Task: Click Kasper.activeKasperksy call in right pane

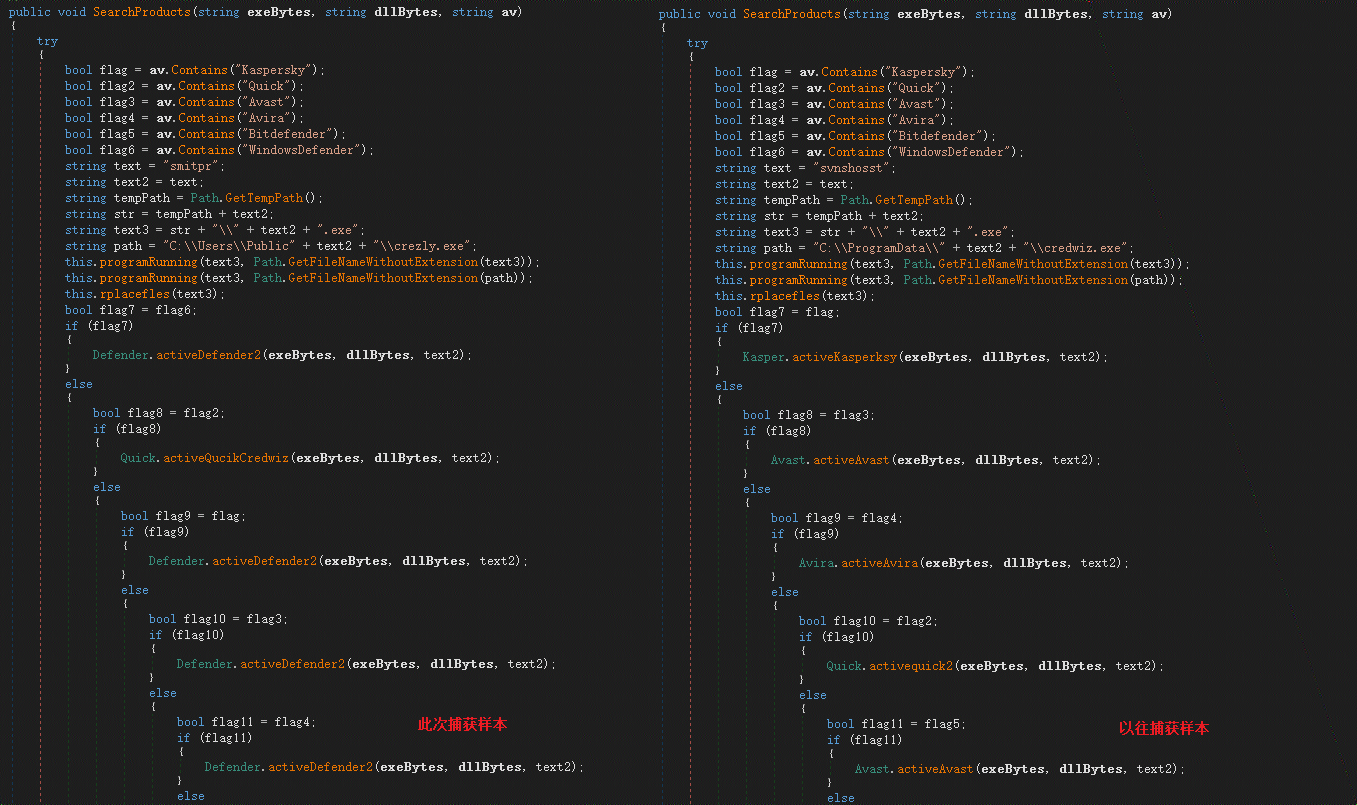Action: pyautogui.click(x=925, y=357)
